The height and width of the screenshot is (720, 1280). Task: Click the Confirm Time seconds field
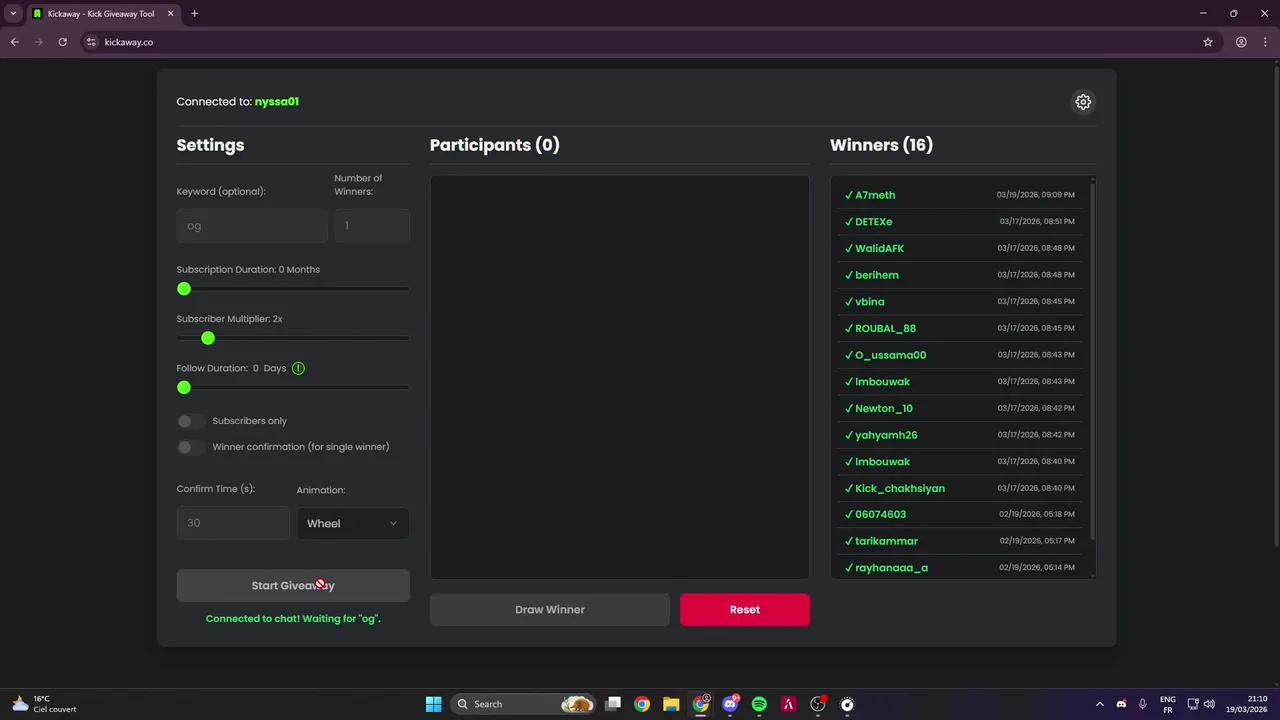233,523
